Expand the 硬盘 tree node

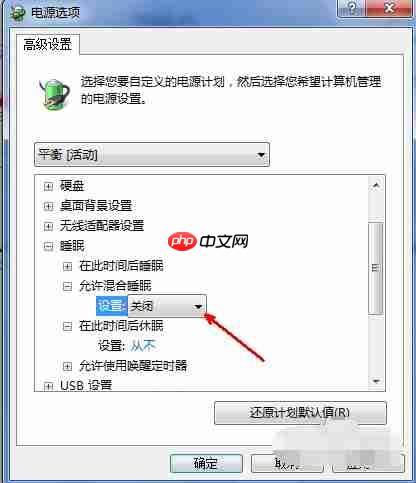click(48, 186)
